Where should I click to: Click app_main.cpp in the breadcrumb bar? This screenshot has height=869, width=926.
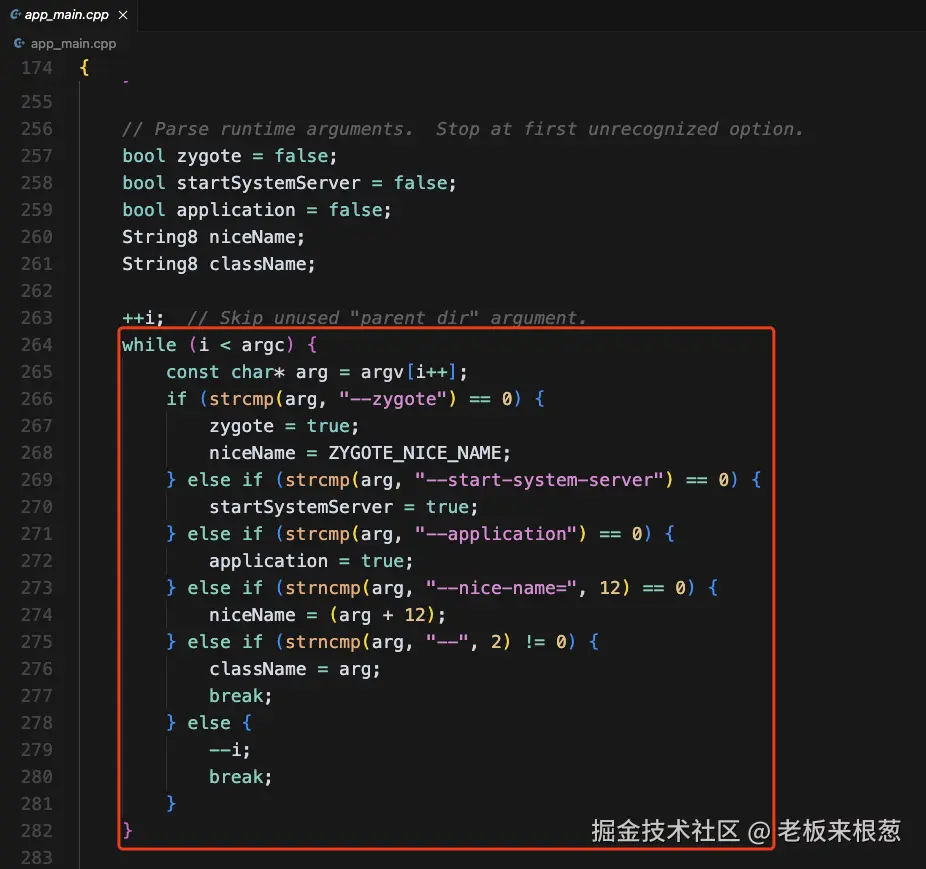(x=73, y=44)
